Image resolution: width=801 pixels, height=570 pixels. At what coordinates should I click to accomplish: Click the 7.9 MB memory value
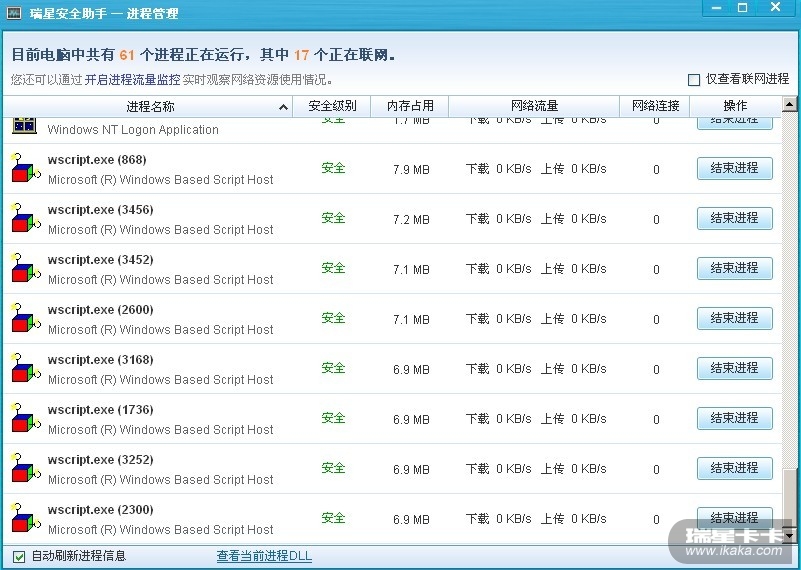point(411,170)
